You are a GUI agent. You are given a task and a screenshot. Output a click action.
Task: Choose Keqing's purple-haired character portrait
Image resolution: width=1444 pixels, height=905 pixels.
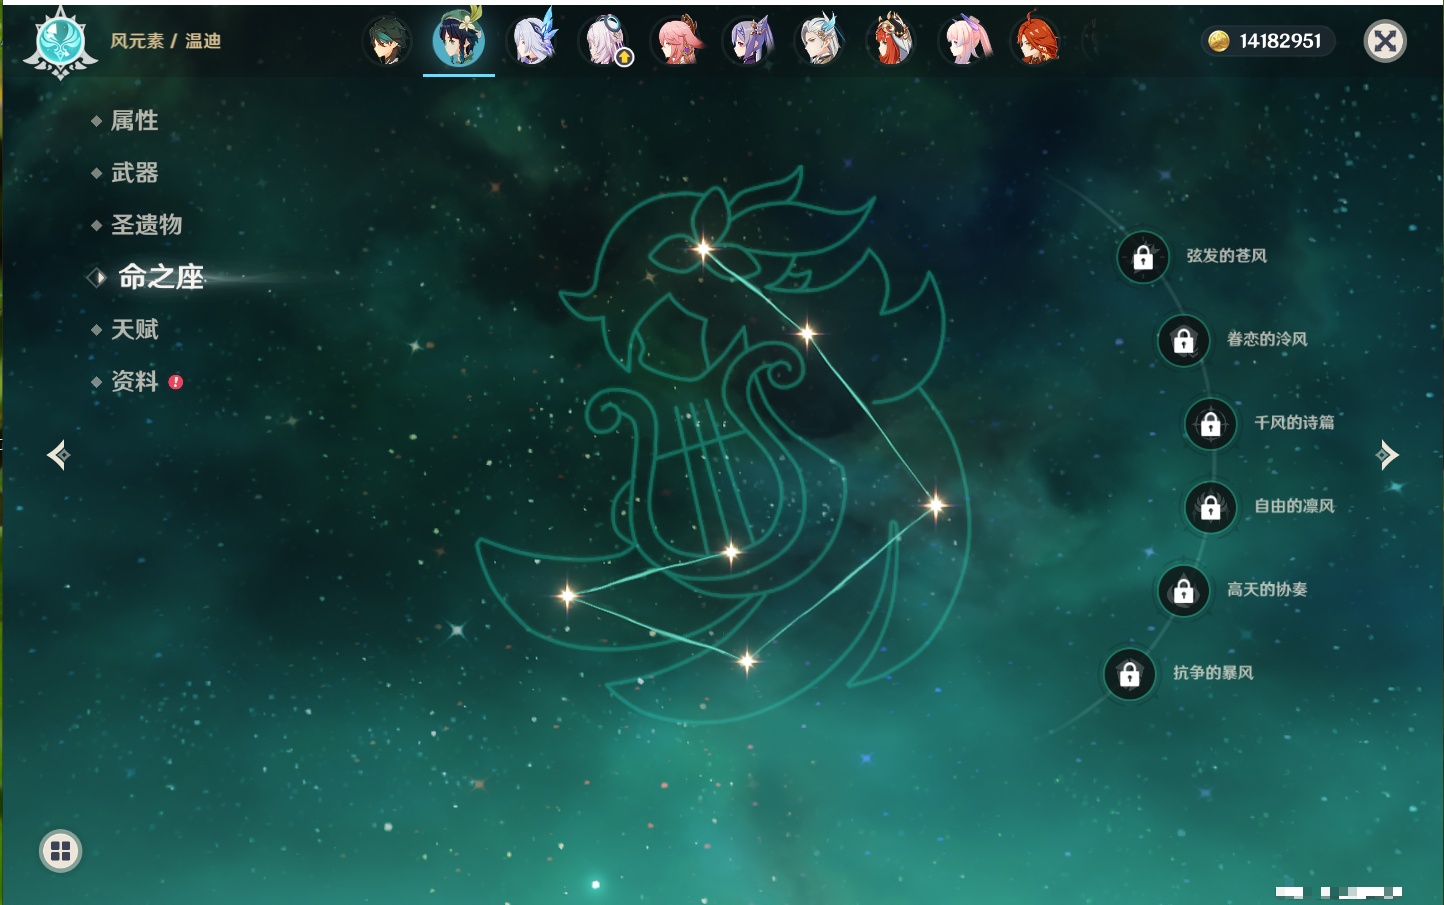(x=750, y=42)
